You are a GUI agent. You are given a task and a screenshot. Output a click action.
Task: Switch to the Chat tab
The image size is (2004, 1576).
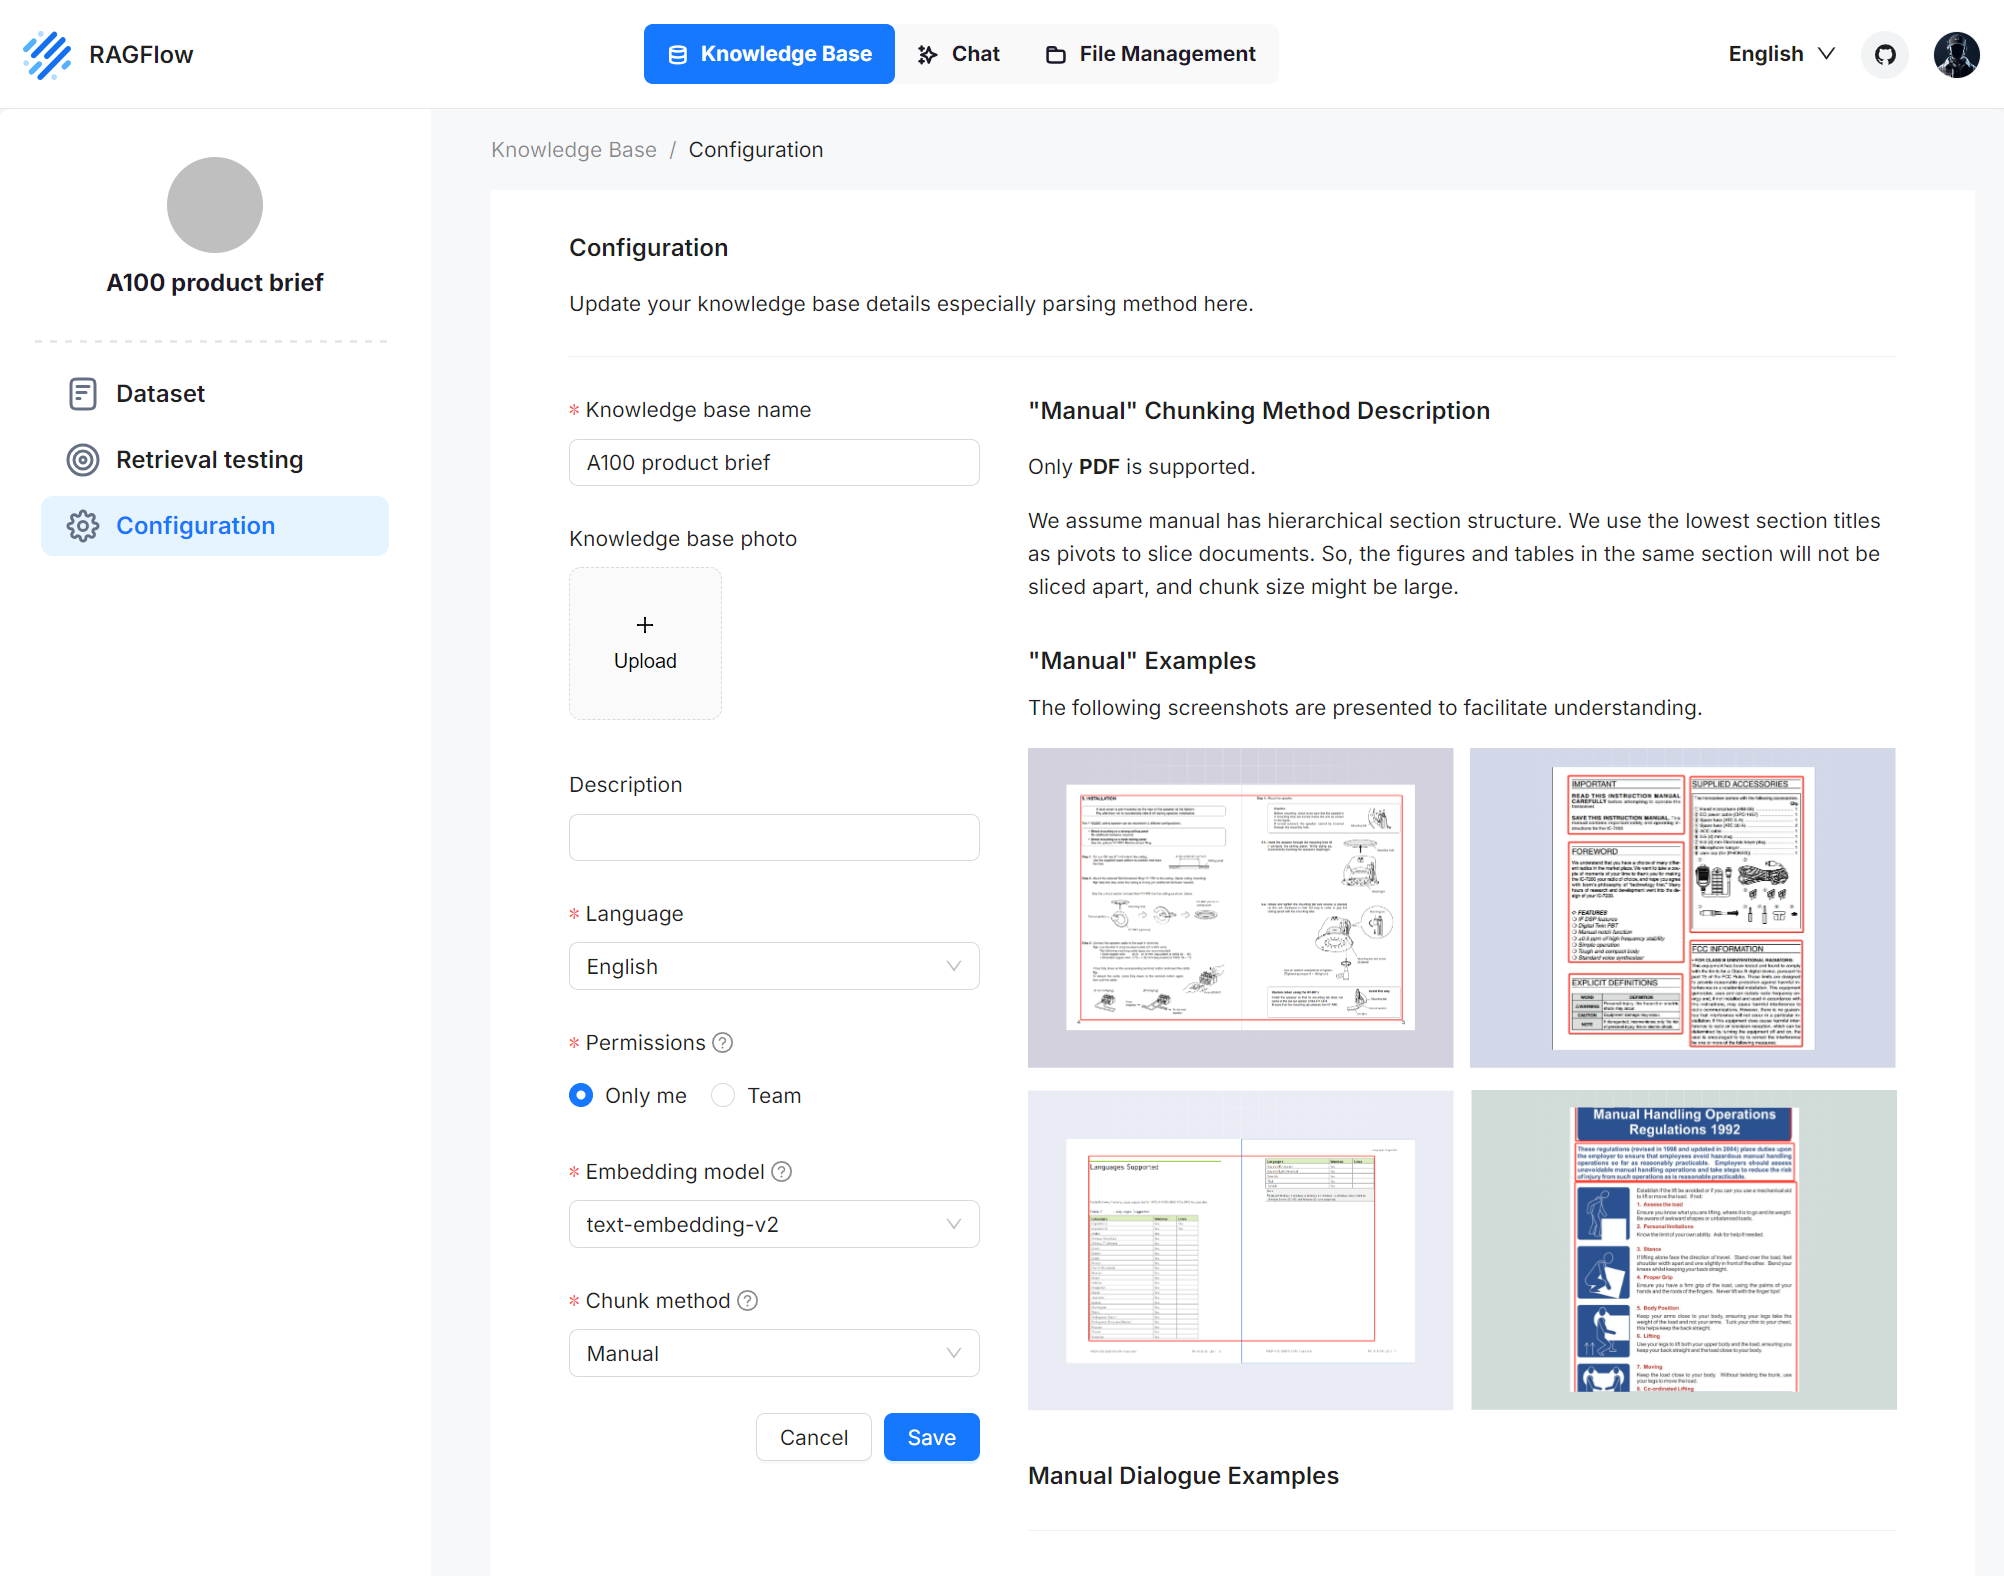(x=956, y=53)
